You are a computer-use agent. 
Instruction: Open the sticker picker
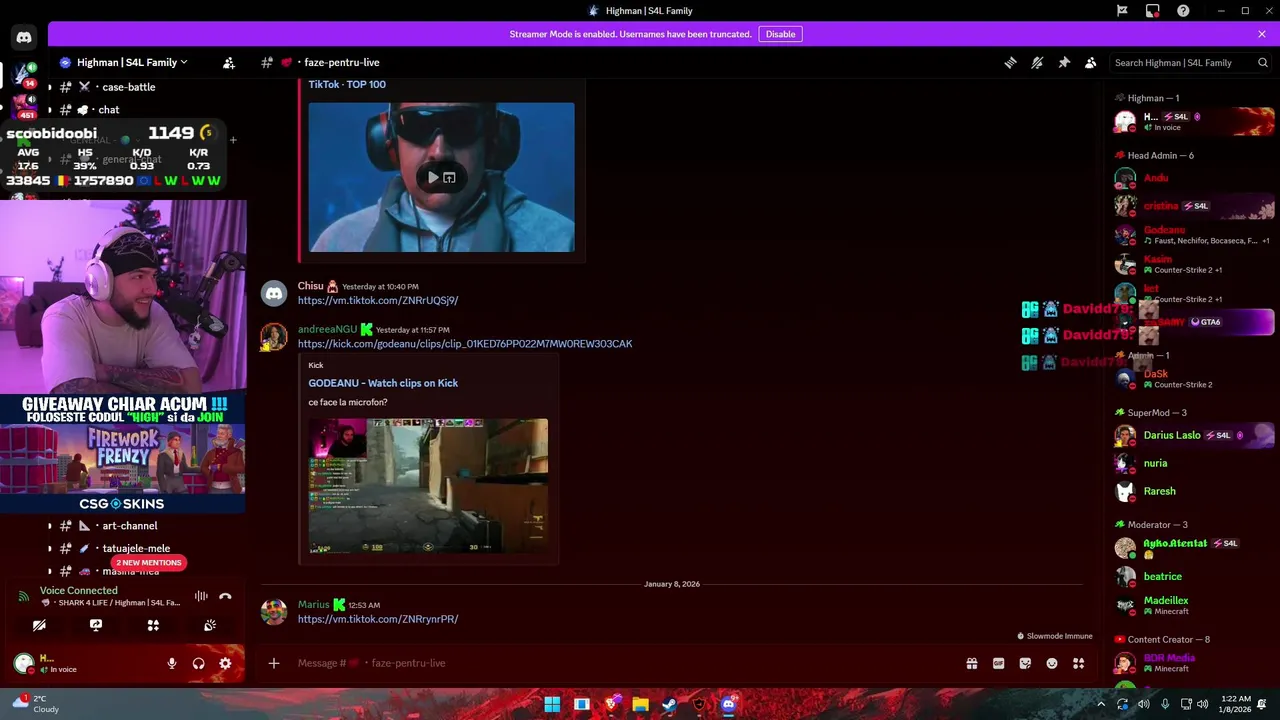[x=1025, y=663]
